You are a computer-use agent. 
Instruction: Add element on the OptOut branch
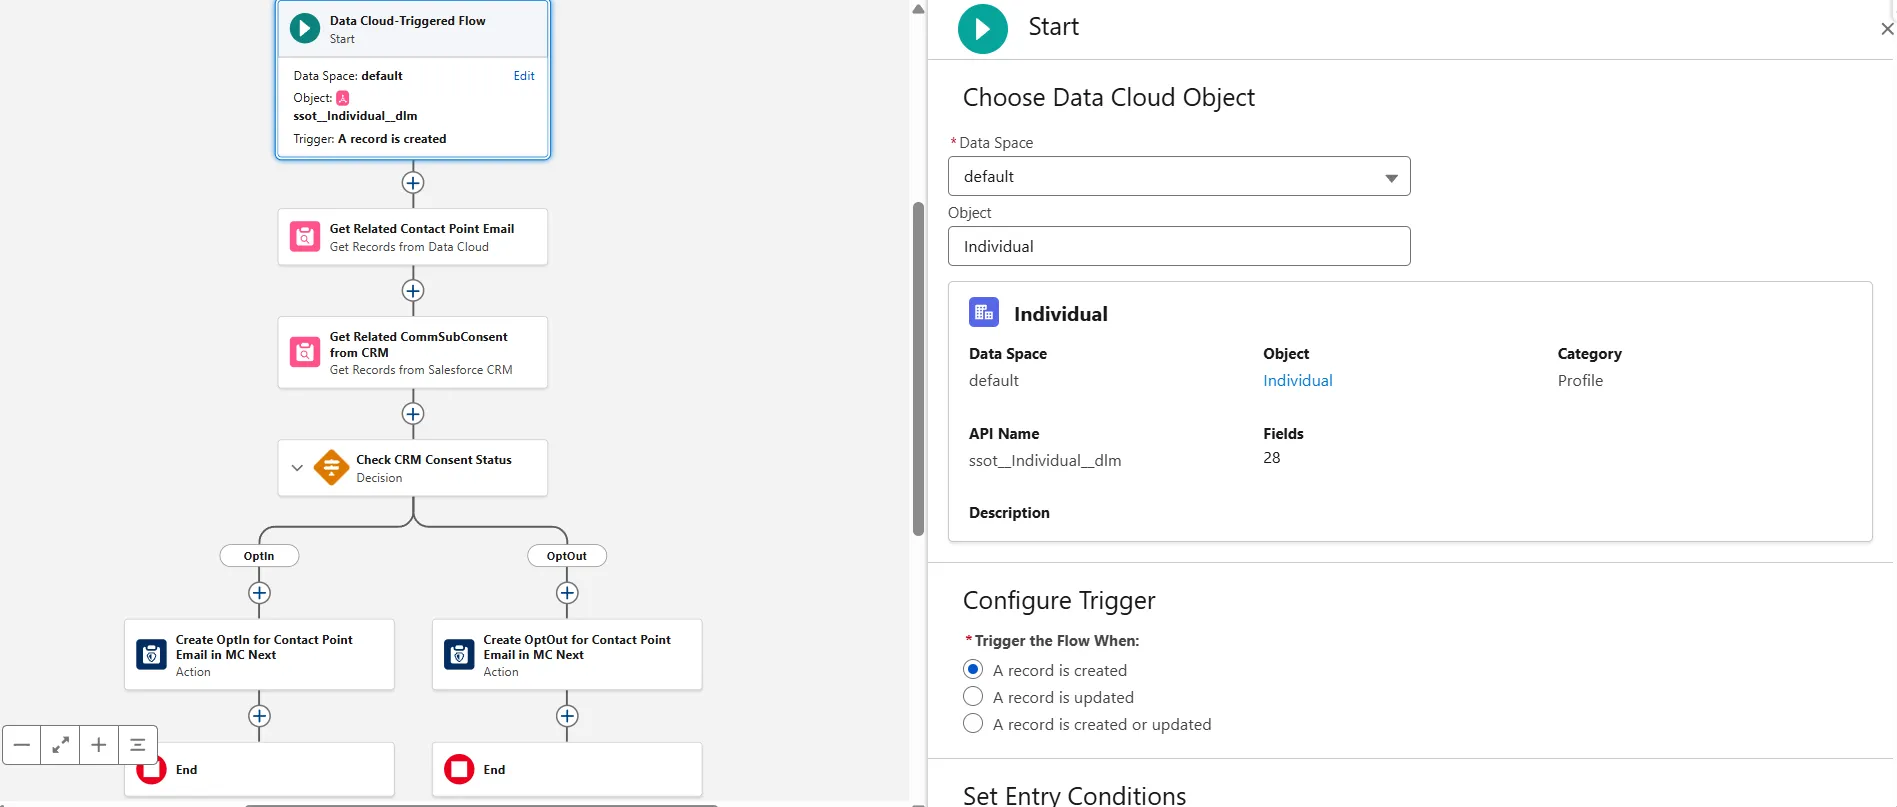pyautogui.click(x=567, y=593)
